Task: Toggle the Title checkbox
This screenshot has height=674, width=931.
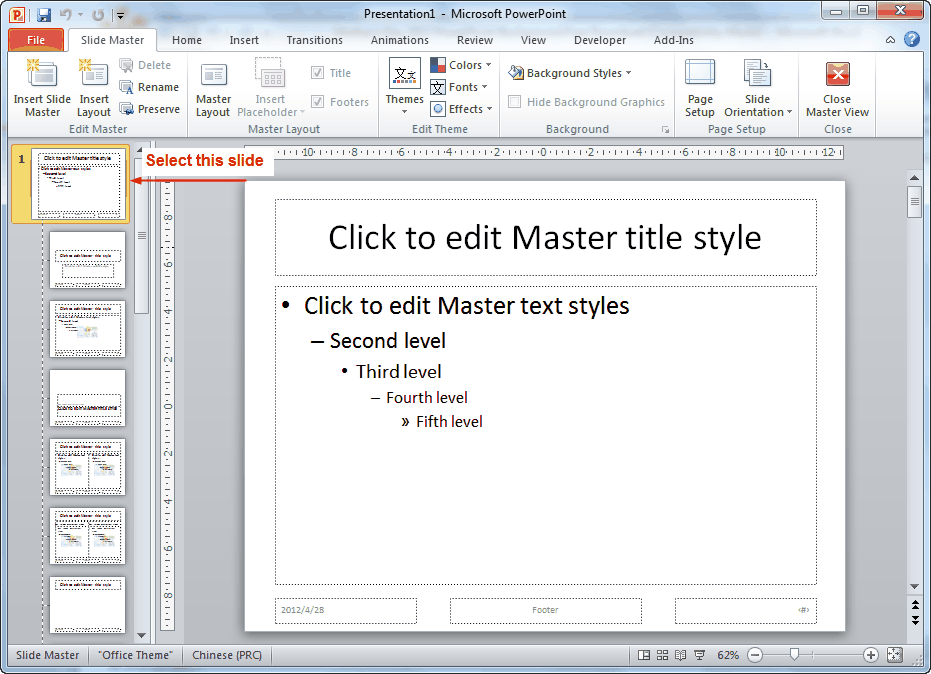Action: click(x=318, y=73)
